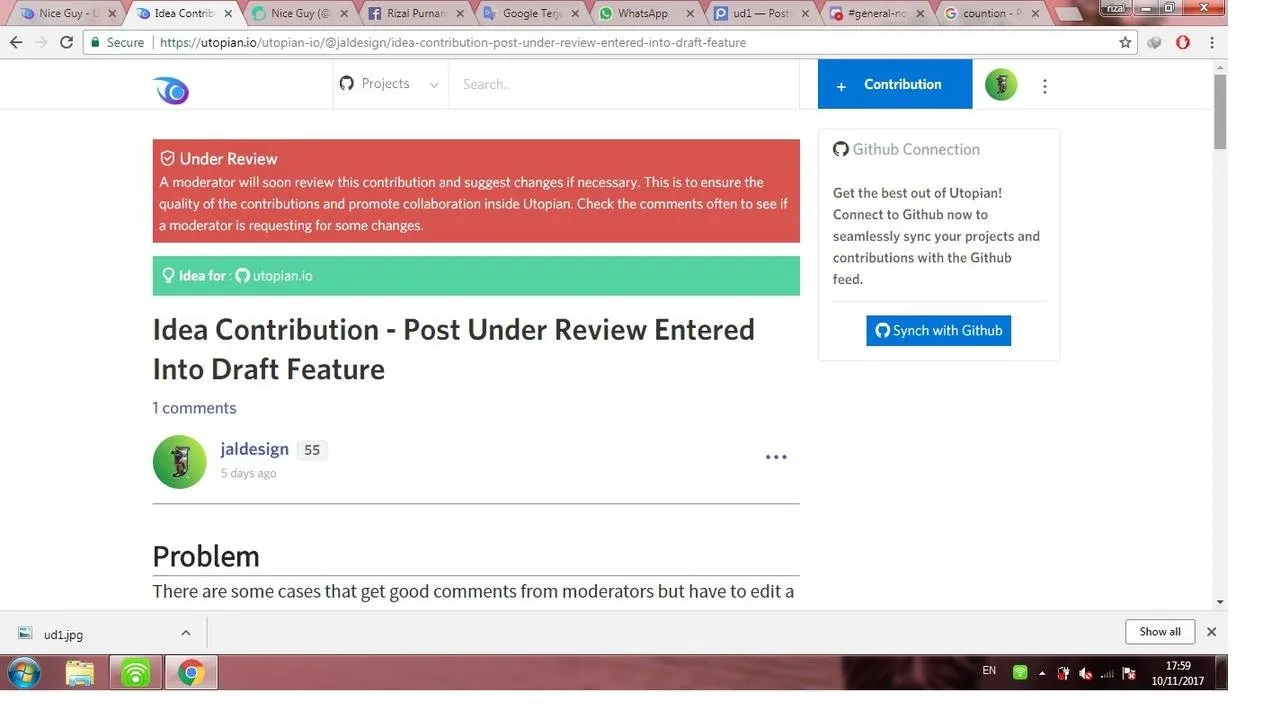
Task: Open the Chrome three-dot menu
Action: pyautogui.click(x=1212, y=43)
